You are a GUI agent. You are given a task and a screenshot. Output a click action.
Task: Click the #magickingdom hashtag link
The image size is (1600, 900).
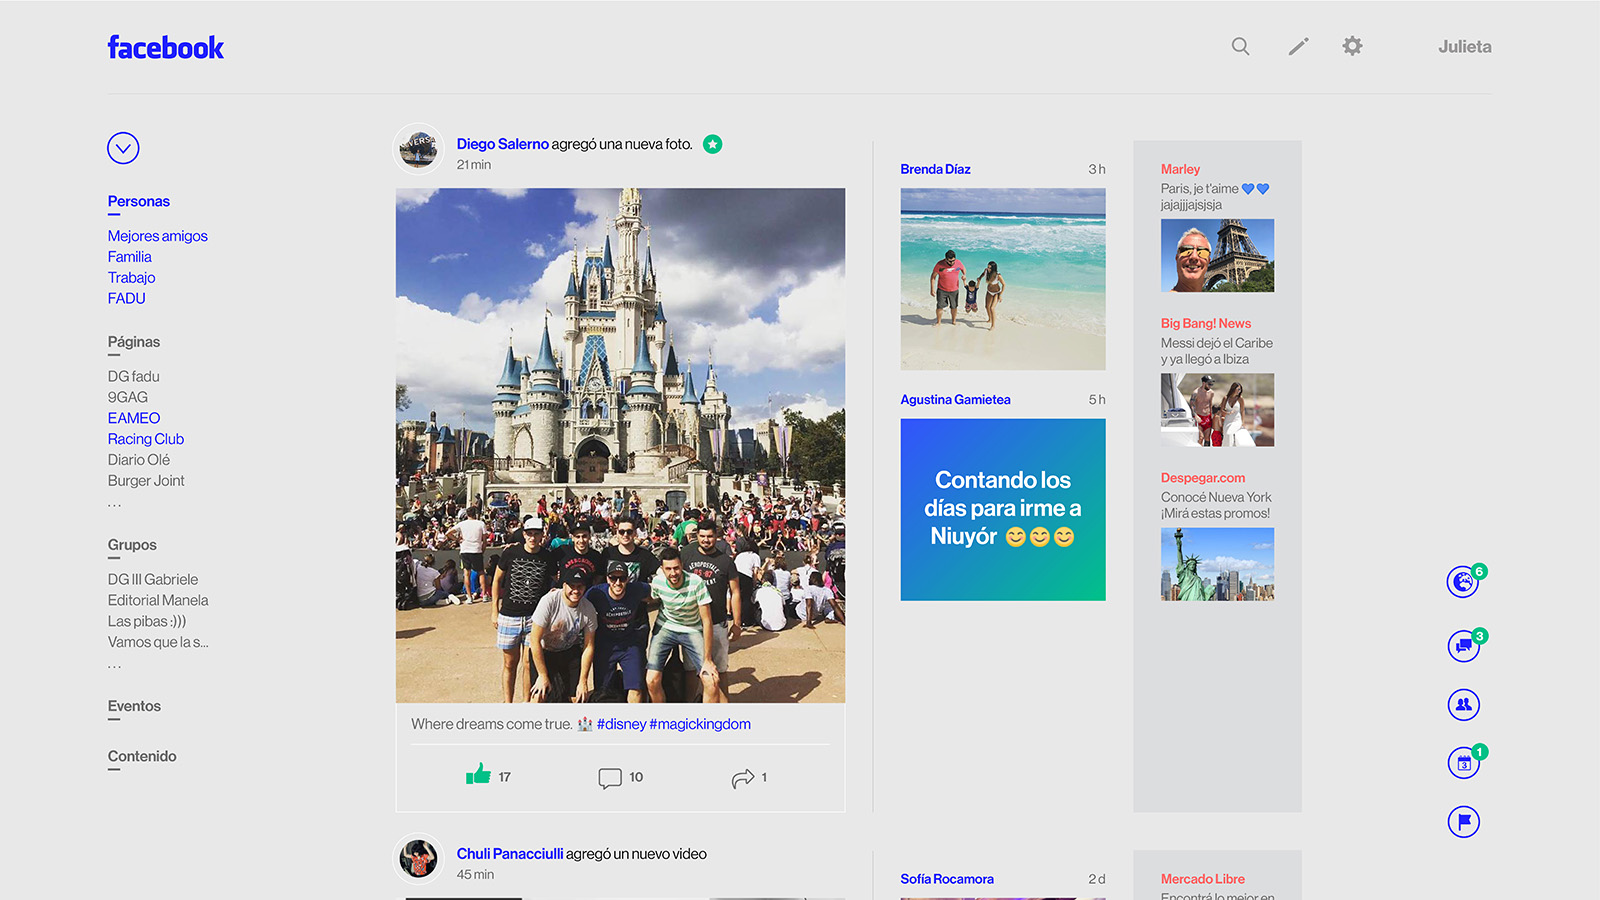tap(700, 724)
